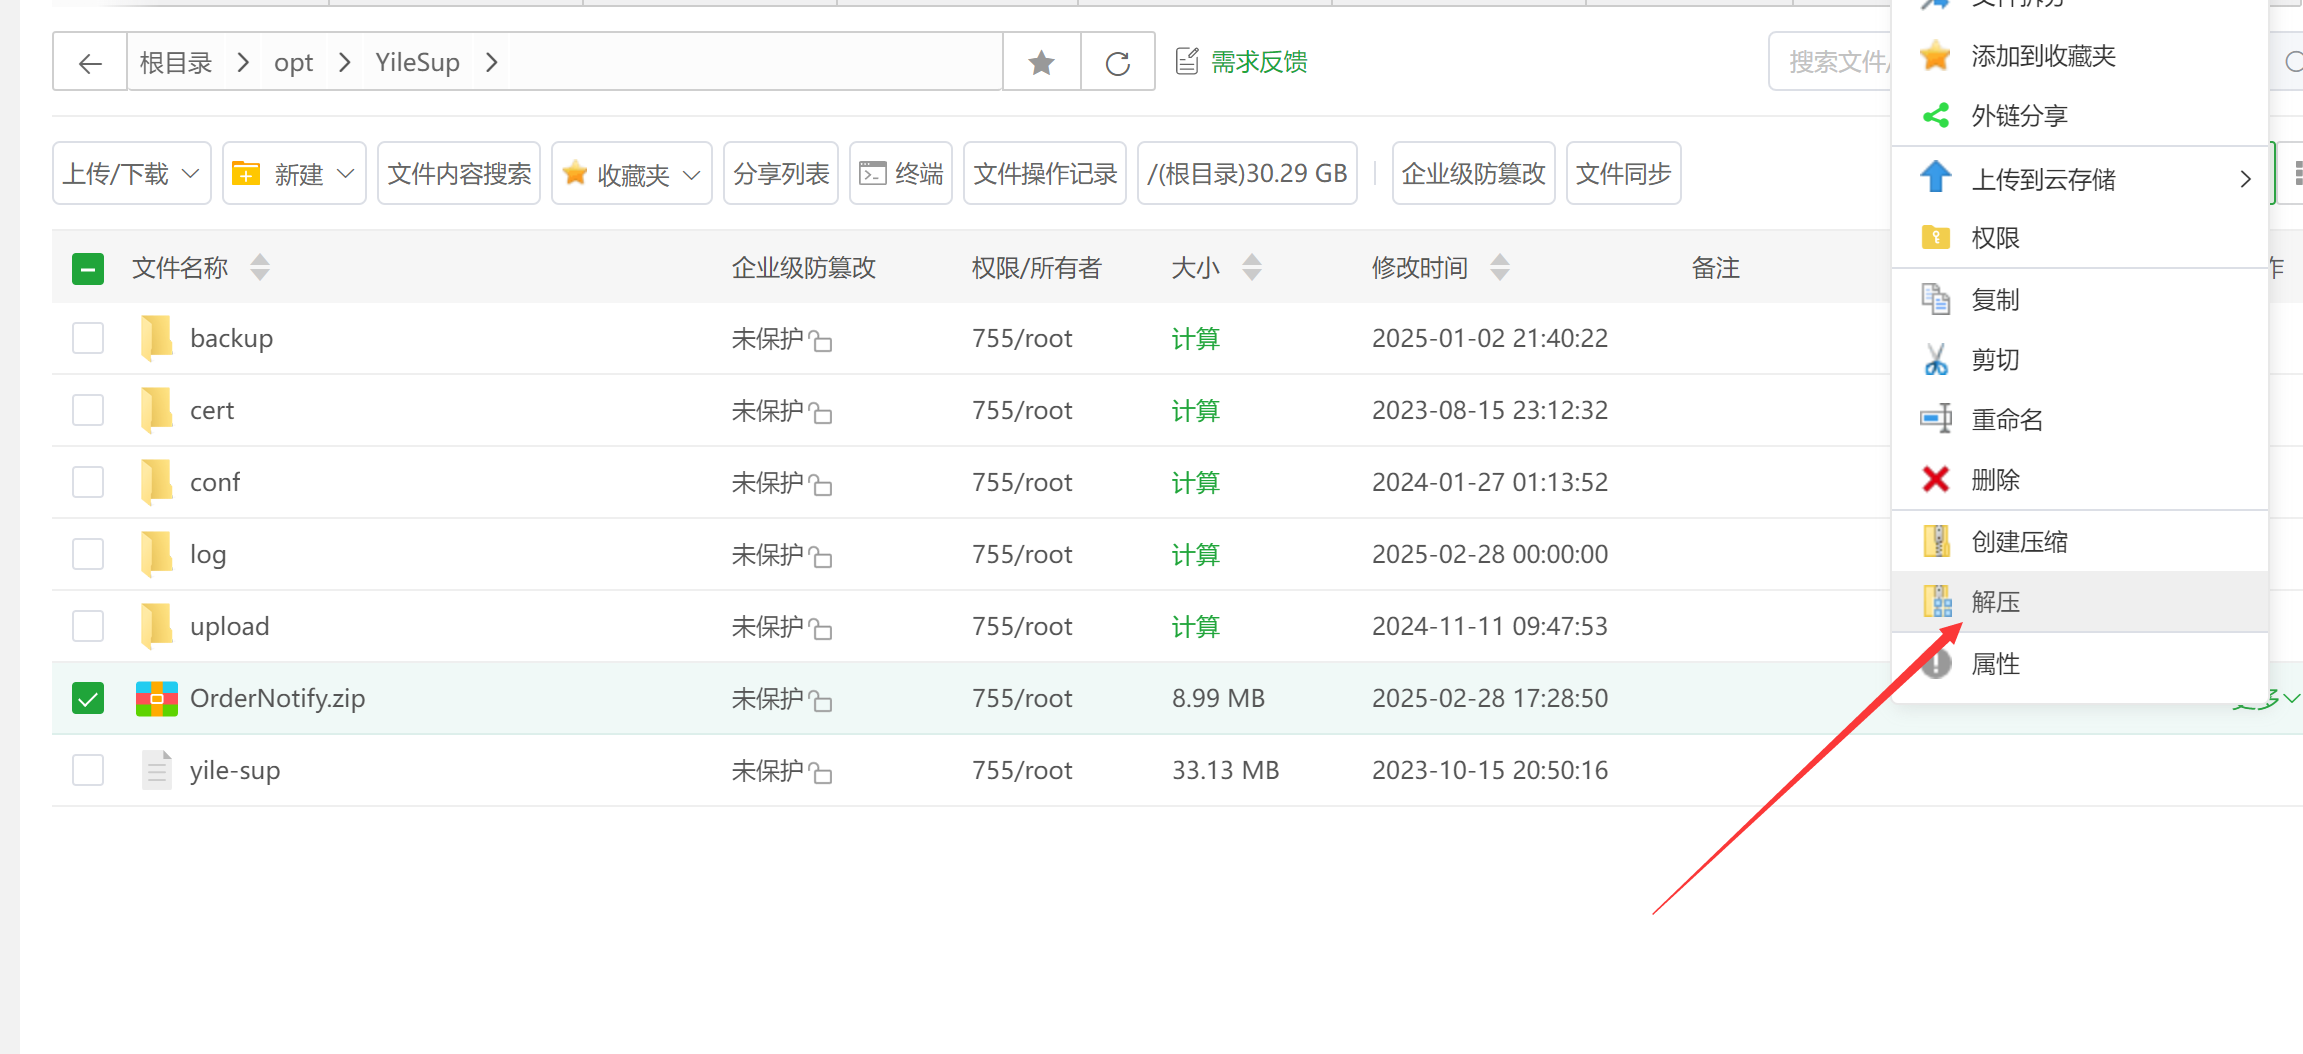The image size is (2303, 1054).
Task: Click the star favorite icon in path bar
Action: pos(1041,63)
